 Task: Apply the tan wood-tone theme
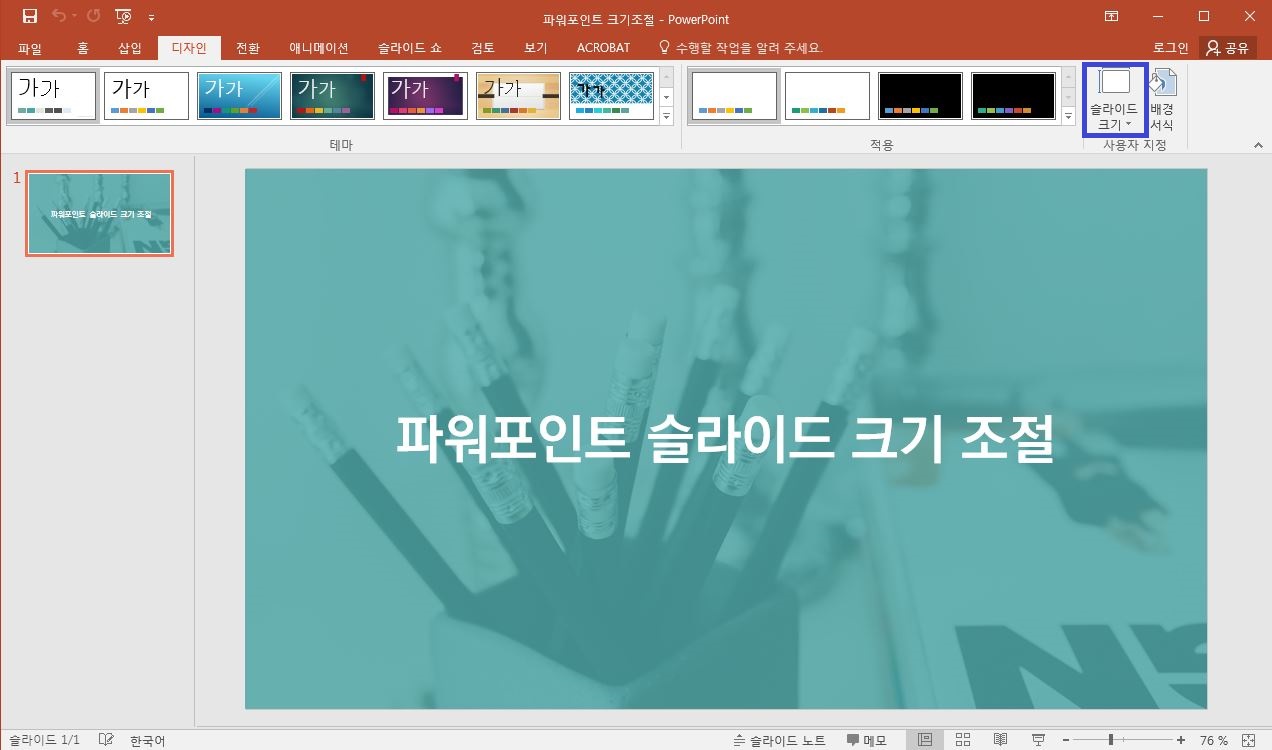[518, 96]
